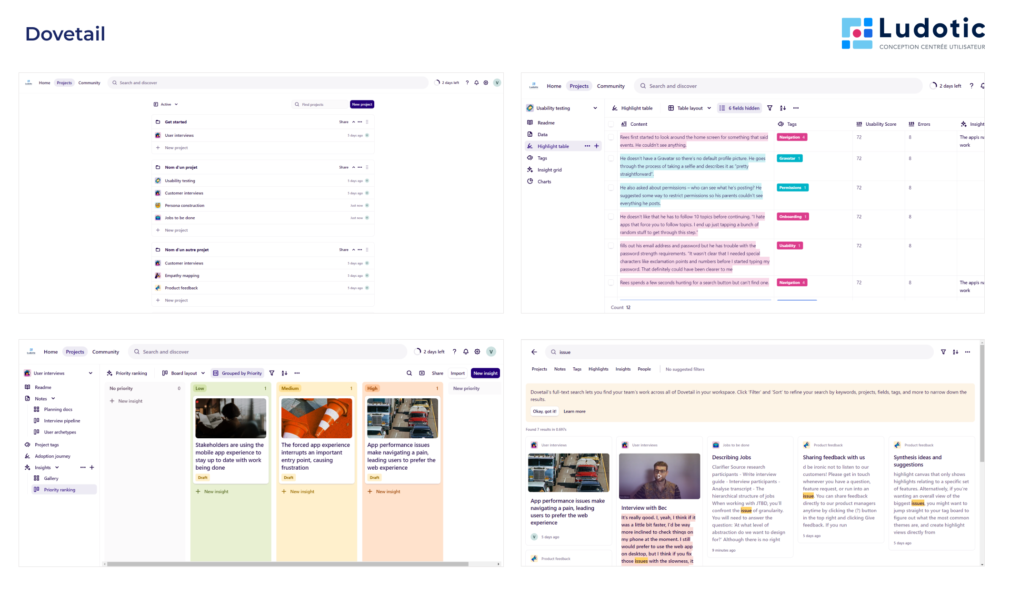
Task: Check the row starting with Rees first started
Action: tap(610, 137)
